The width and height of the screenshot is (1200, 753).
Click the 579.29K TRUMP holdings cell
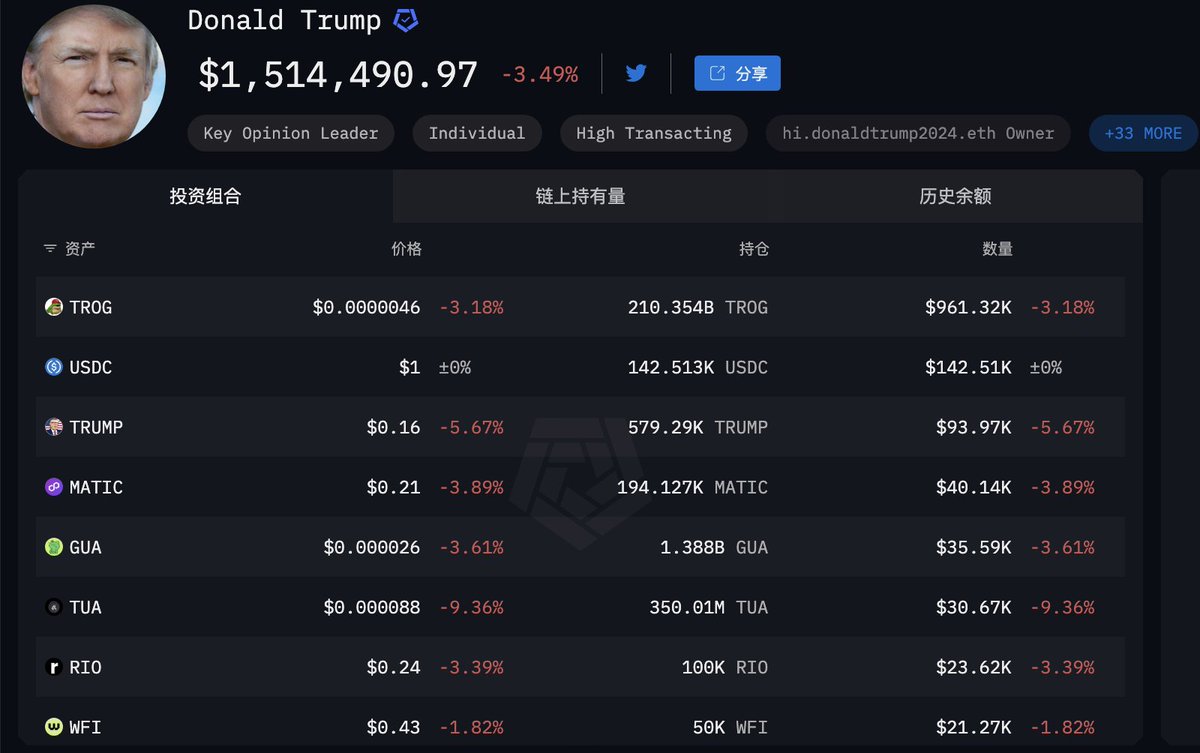tap(698, 427)
